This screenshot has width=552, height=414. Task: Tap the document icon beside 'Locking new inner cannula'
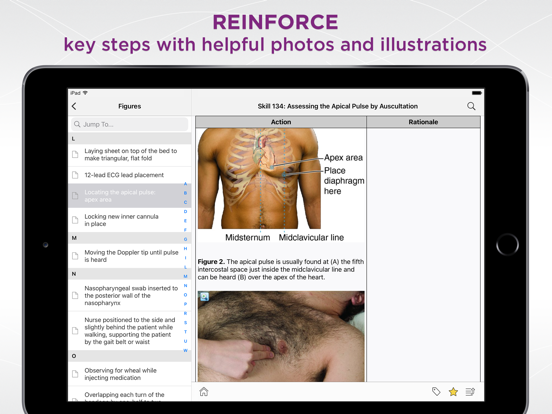tap(75, 220)
